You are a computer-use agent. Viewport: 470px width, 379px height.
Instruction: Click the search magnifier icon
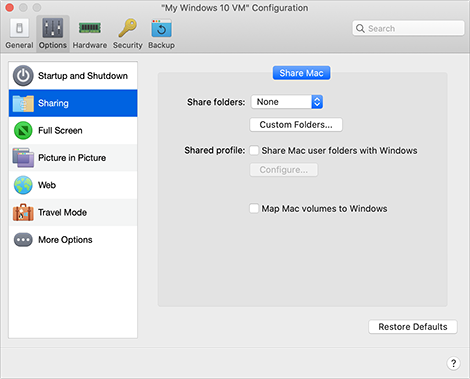pos(360,28)
